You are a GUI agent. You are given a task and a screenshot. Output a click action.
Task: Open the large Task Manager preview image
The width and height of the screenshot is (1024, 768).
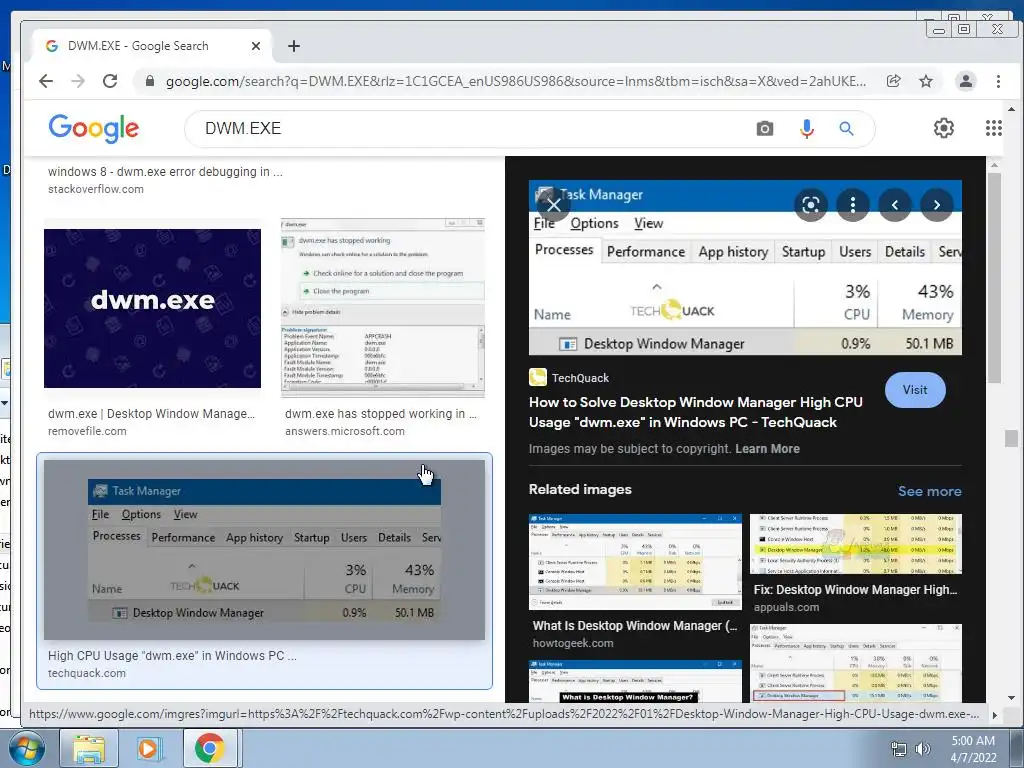coord(745,268)
